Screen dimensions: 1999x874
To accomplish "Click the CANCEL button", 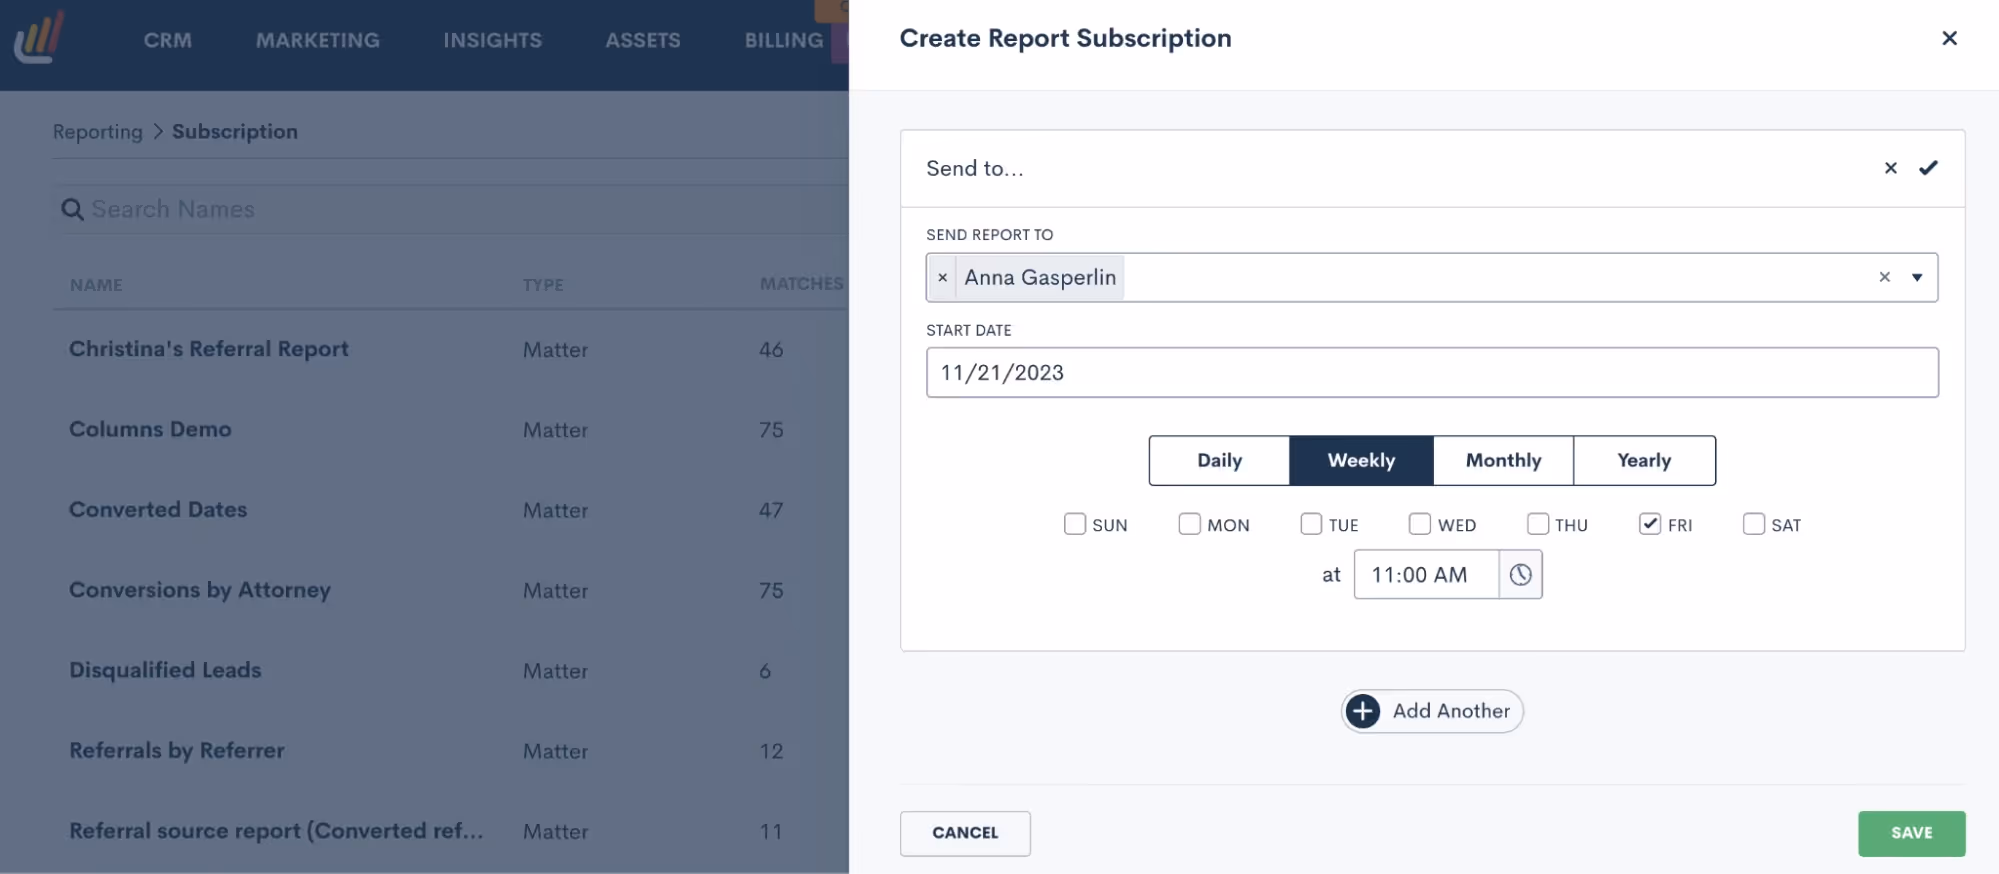I will coord(965,833).
